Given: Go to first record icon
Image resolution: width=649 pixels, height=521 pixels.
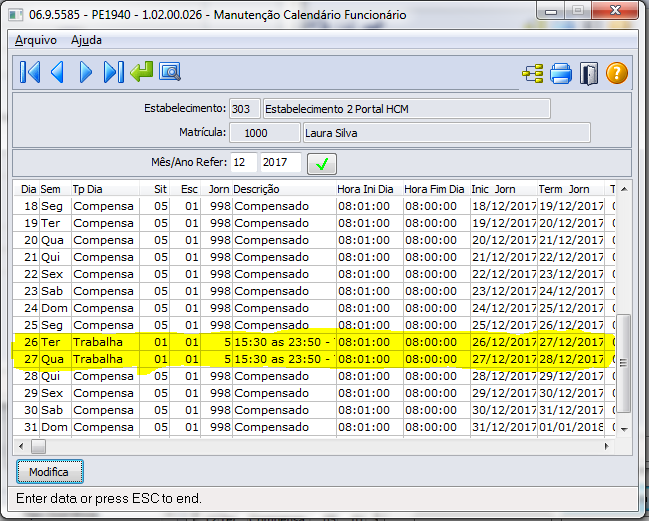Looking at the screenshot, I should tap(30, 72).
